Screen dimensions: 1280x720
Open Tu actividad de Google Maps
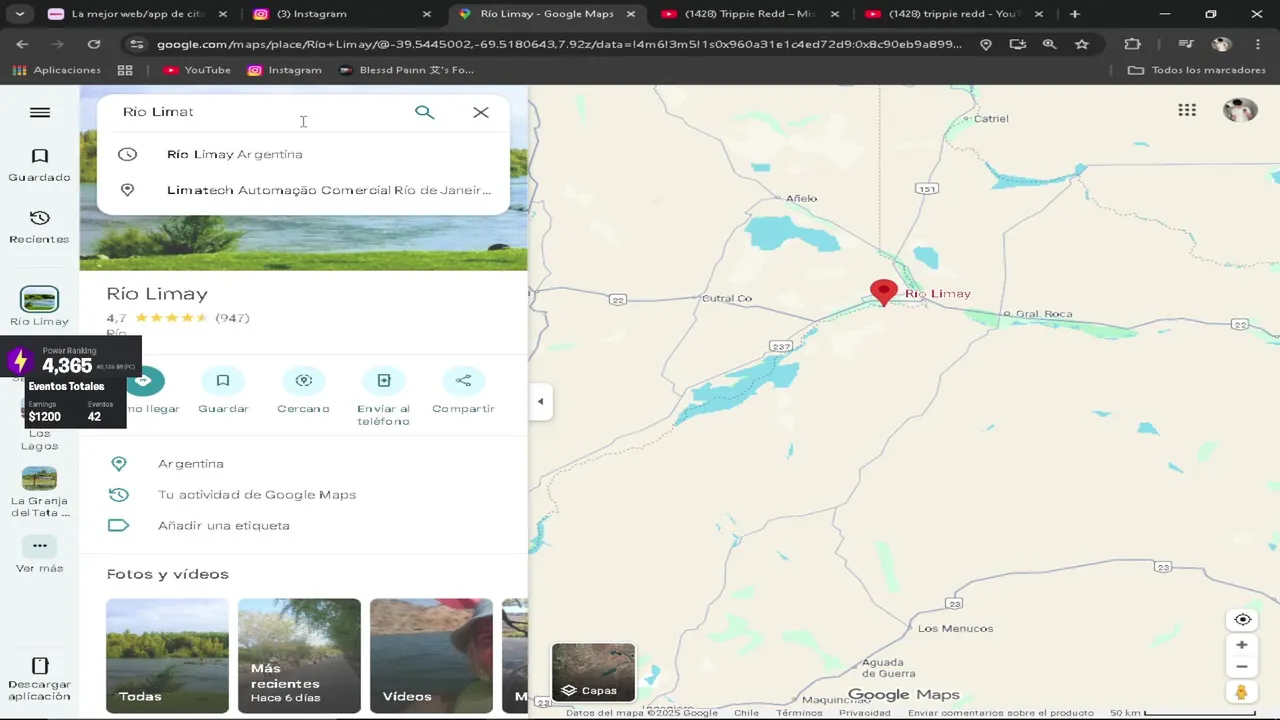[303, 495]
